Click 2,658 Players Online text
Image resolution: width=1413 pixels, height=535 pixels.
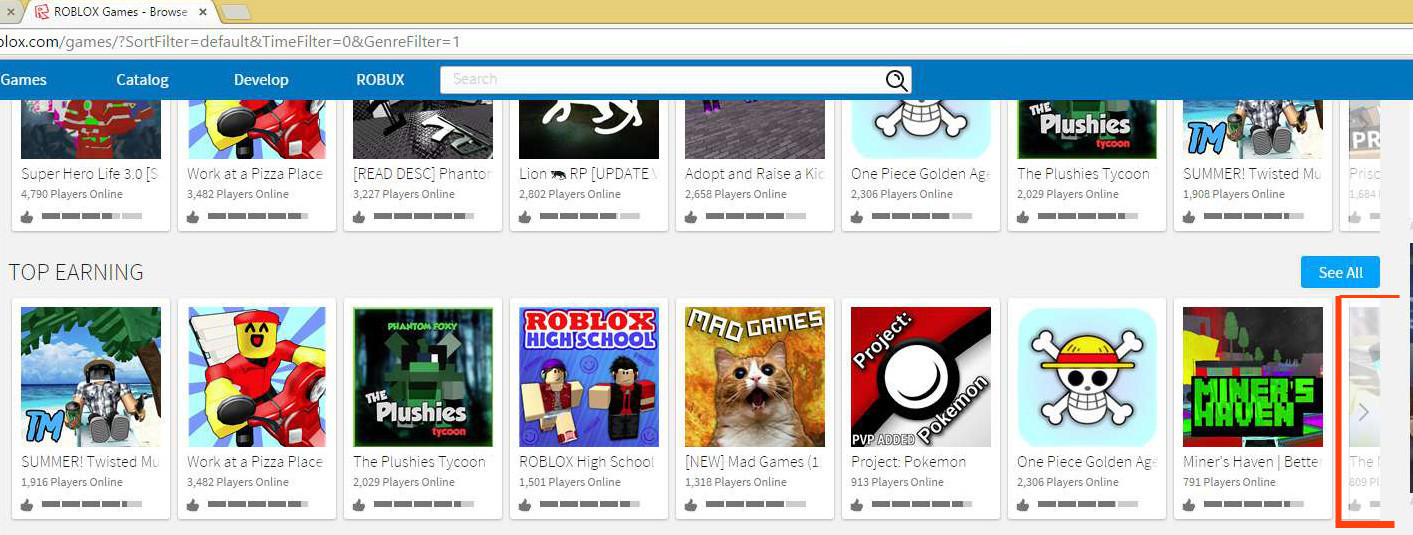tap(736, 194)
